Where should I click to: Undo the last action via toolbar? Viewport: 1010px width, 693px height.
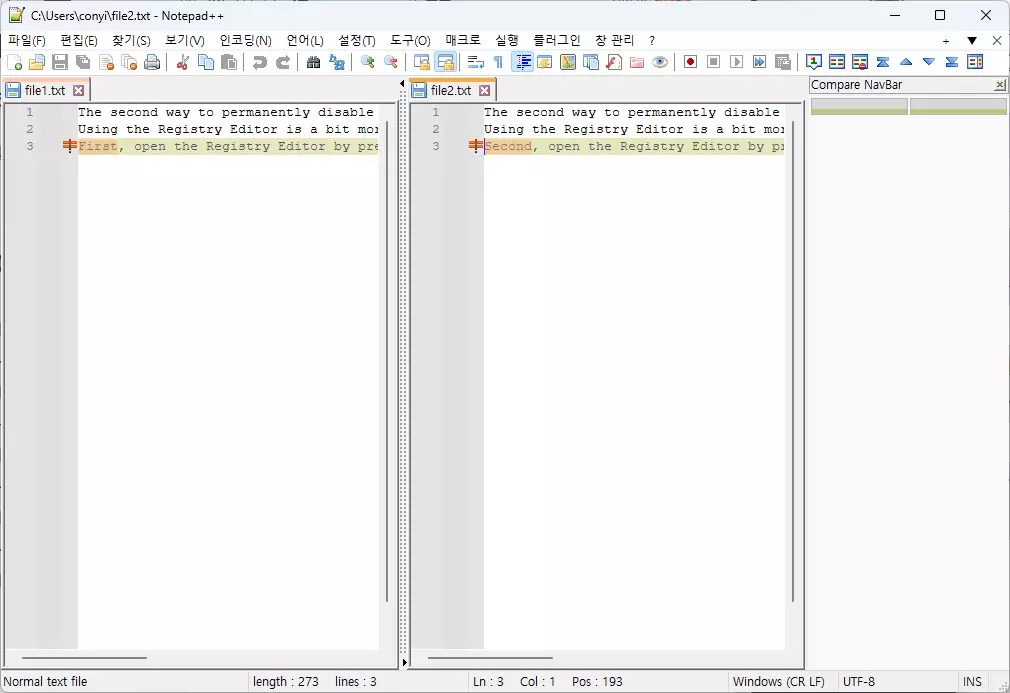pyautogui.click(x=260, y=62)
